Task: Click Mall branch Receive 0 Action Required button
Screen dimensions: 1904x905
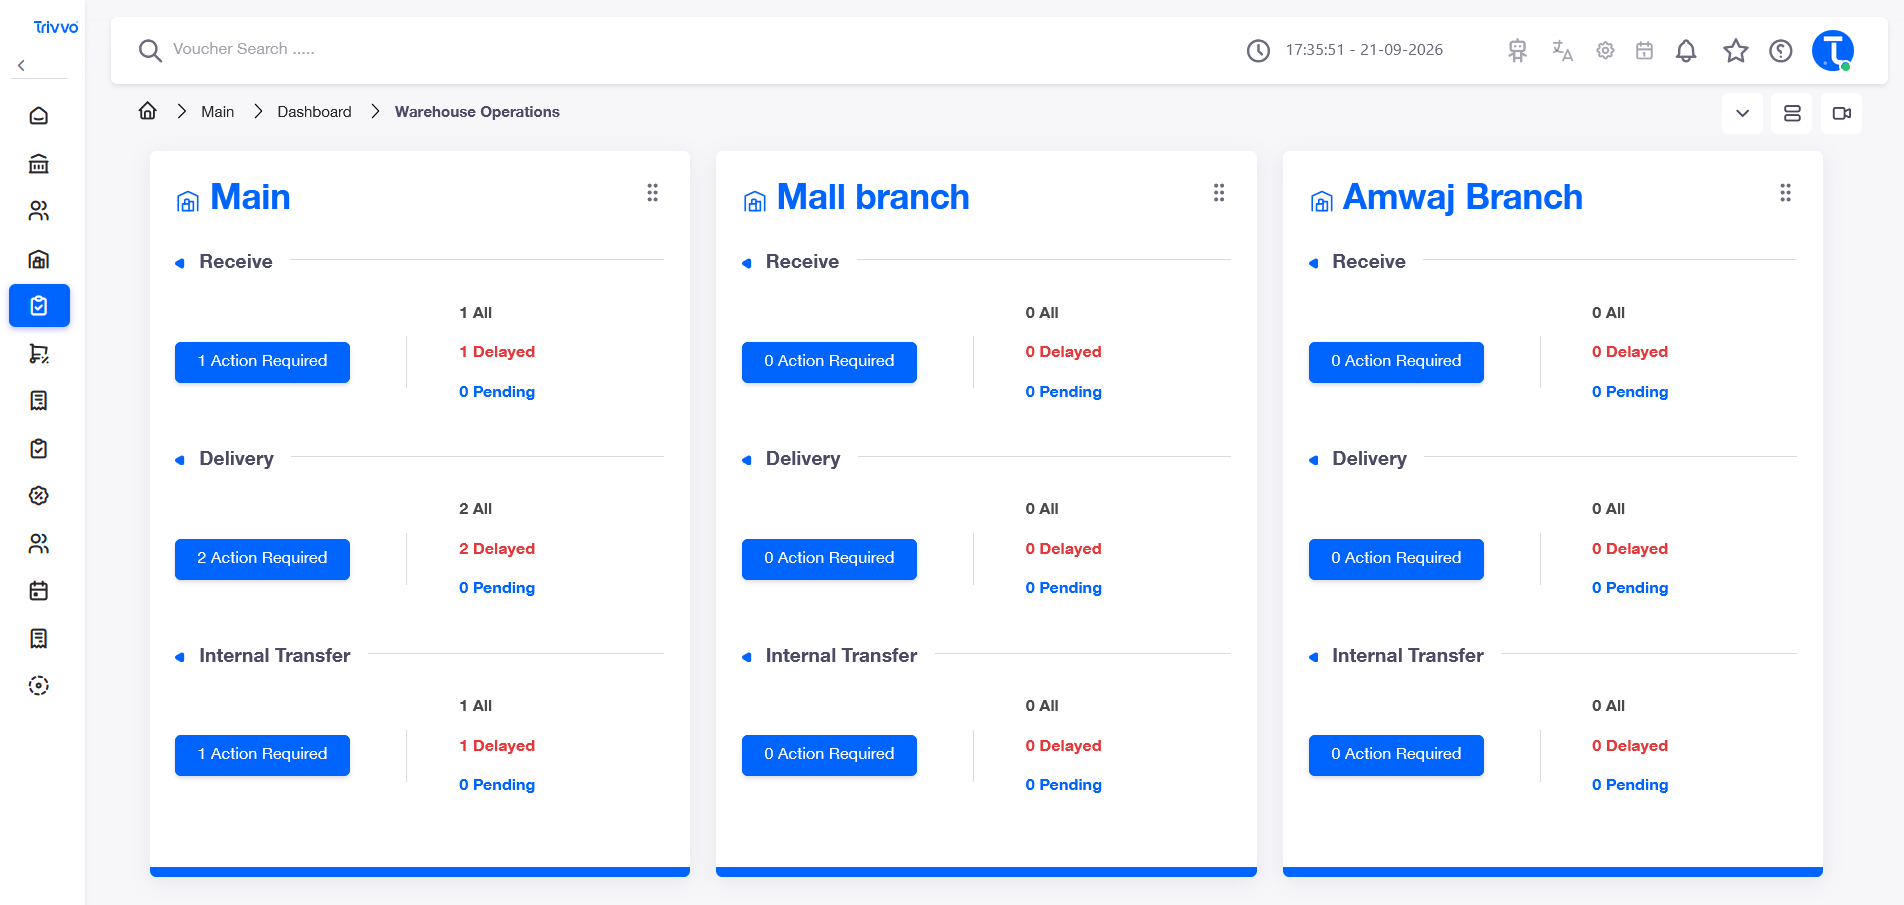Action: (x=829, y=361)
